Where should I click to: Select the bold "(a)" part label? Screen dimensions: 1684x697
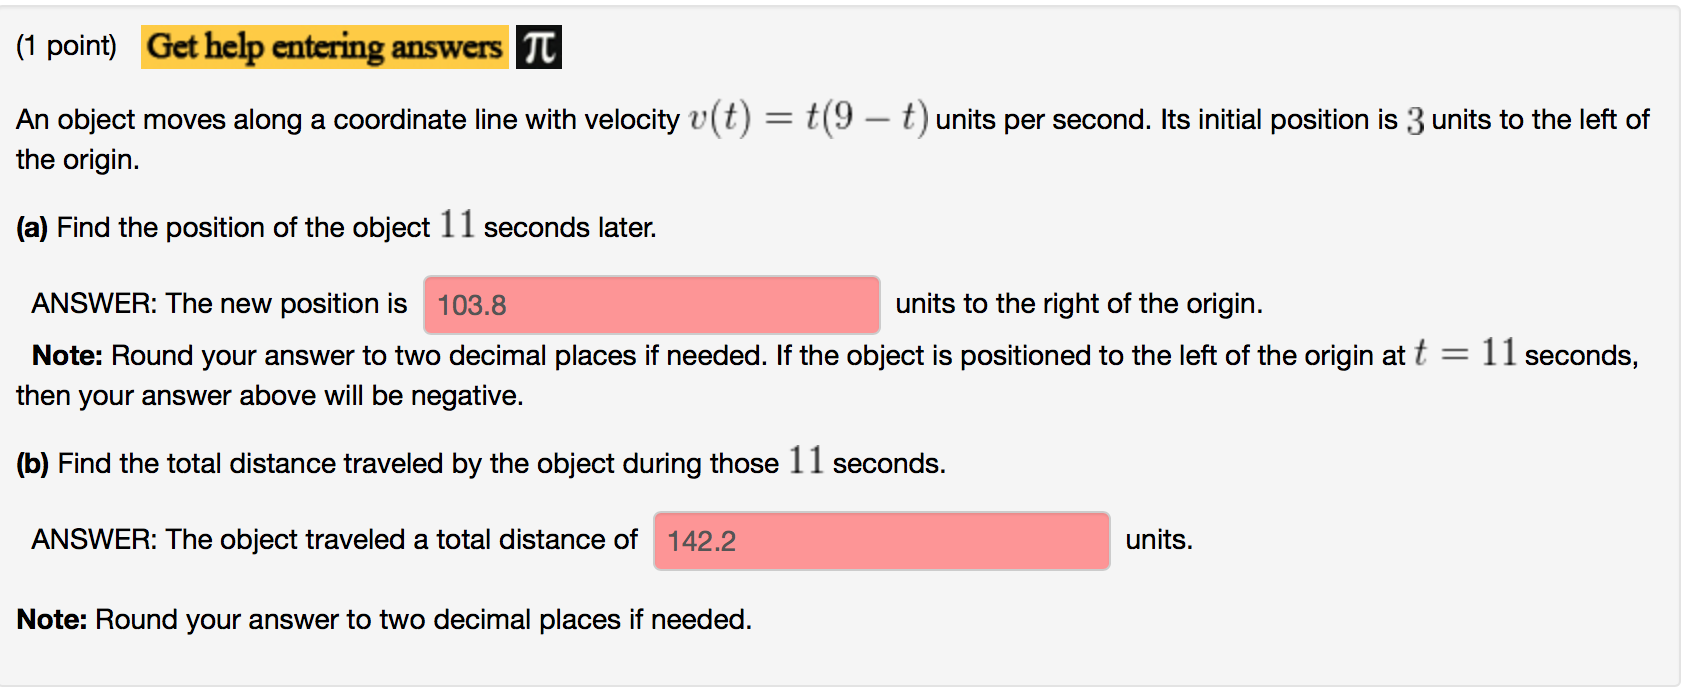32,228
